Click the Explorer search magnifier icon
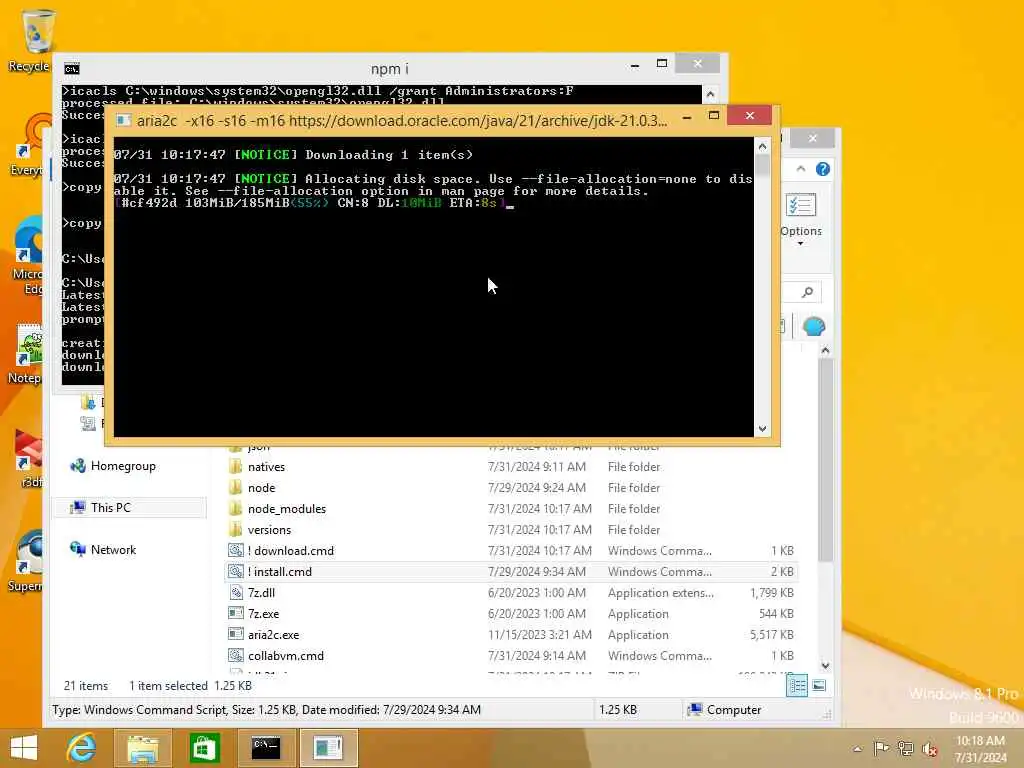The width and height of the screenshot is (1024, 768). pos(807,292)
